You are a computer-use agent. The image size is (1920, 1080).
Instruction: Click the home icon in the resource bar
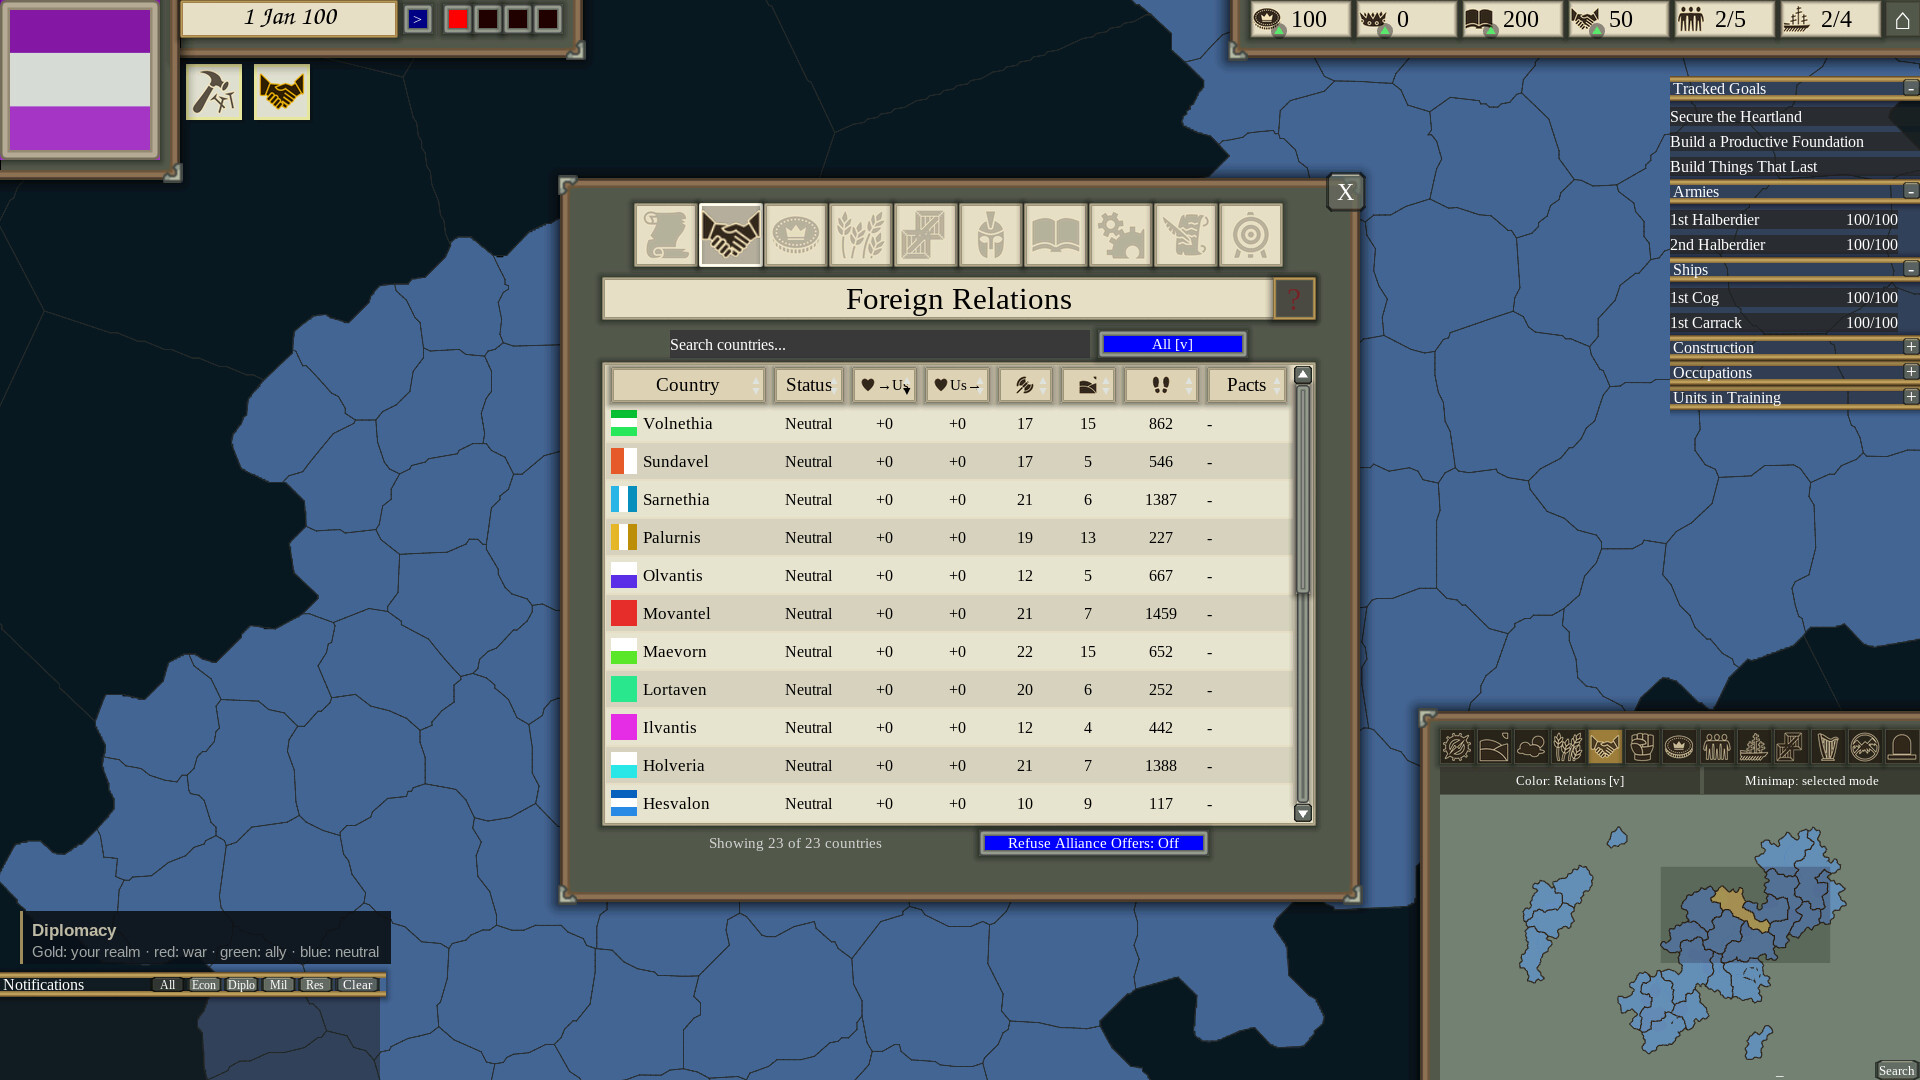pyautogui.click(x=1902, y=19)
